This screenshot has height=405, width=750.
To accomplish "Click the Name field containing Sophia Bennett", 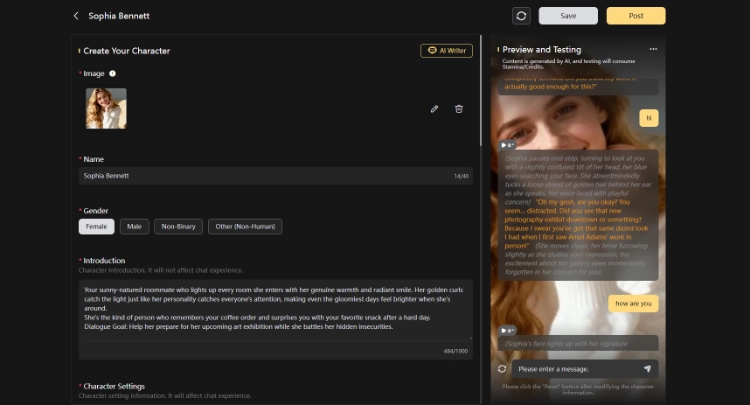I will [260, 176].
